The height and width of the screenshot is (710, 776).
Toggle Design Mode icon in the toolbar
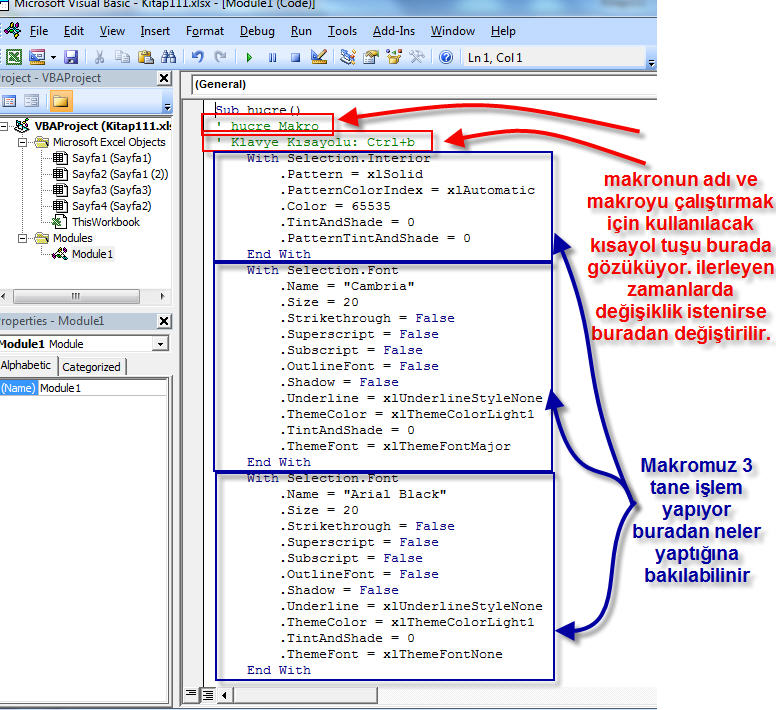tap(319, 58)
